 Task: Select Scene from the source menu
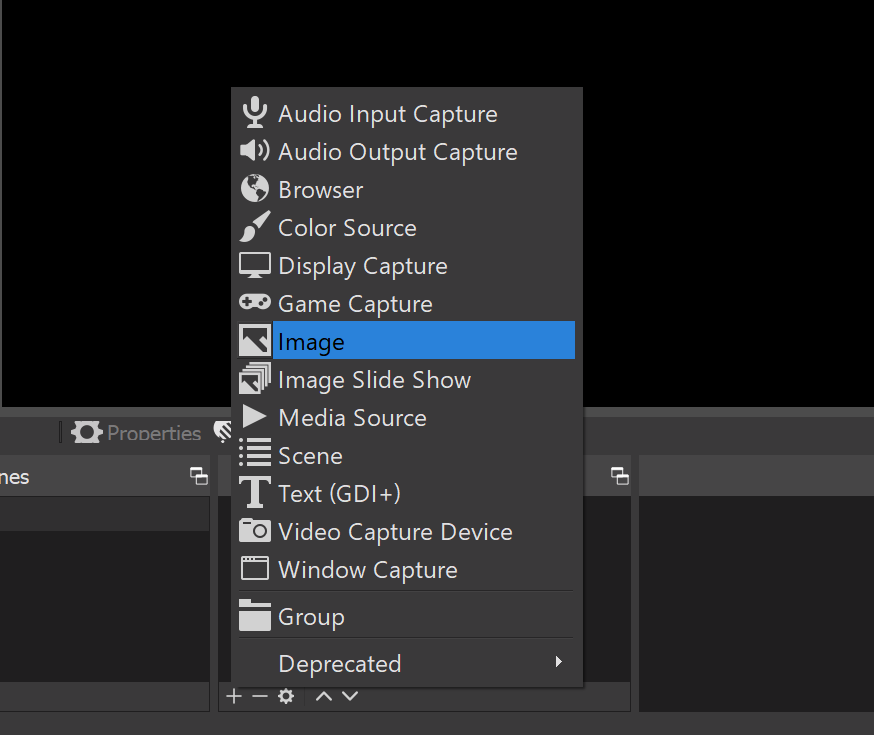click(310, 456)
